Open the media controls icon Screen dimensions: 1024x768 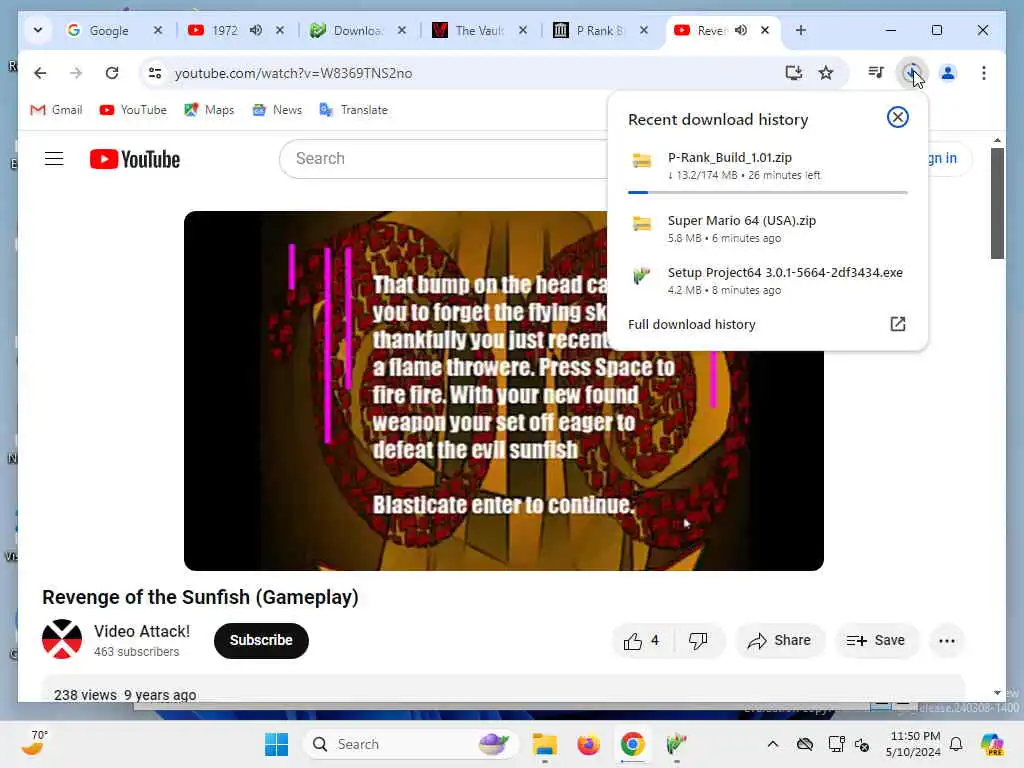click(876, 72)
